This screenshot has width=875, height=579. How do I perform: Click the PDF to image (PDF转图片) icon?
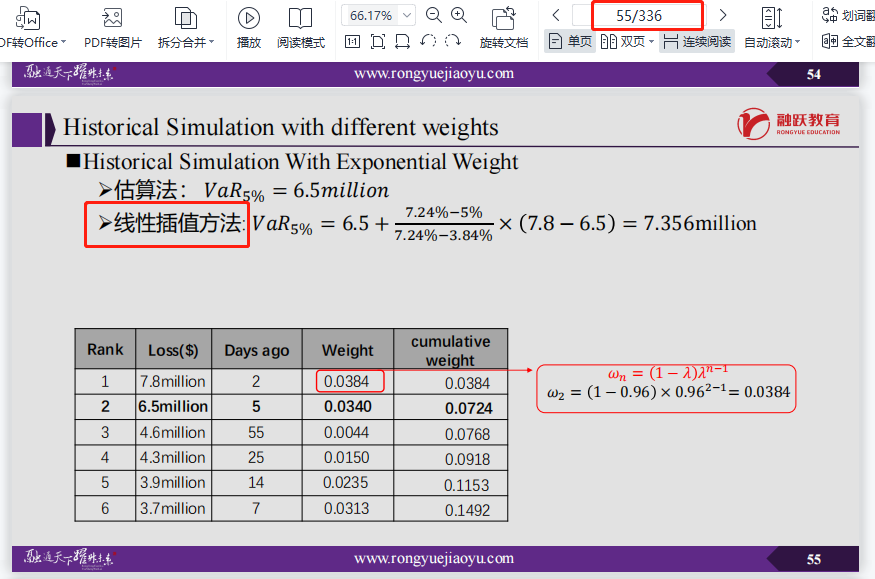(x=112, y=17)
